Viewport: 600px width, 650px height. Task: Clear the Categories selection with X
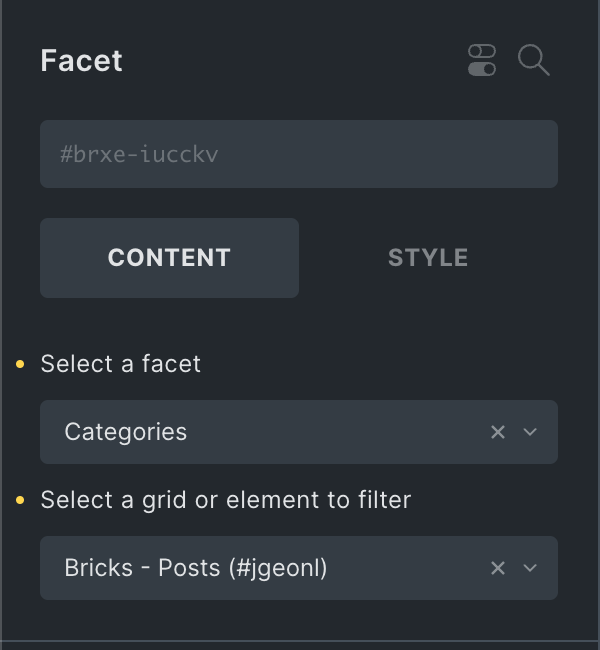click(498, 432)
